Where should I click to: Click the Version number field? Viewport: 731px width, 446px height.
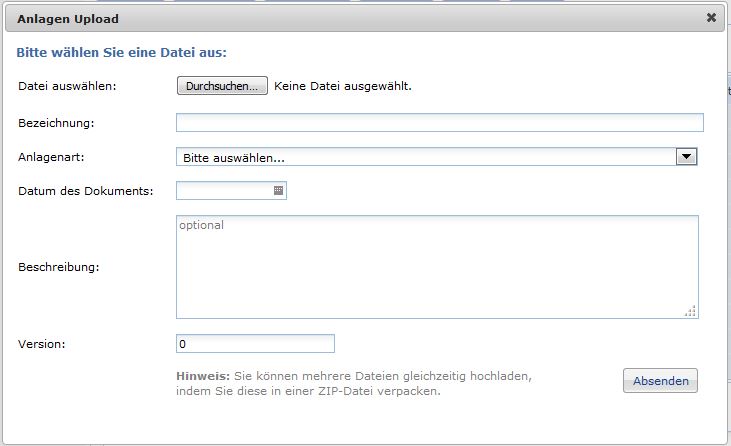click(x=255, y=343)
